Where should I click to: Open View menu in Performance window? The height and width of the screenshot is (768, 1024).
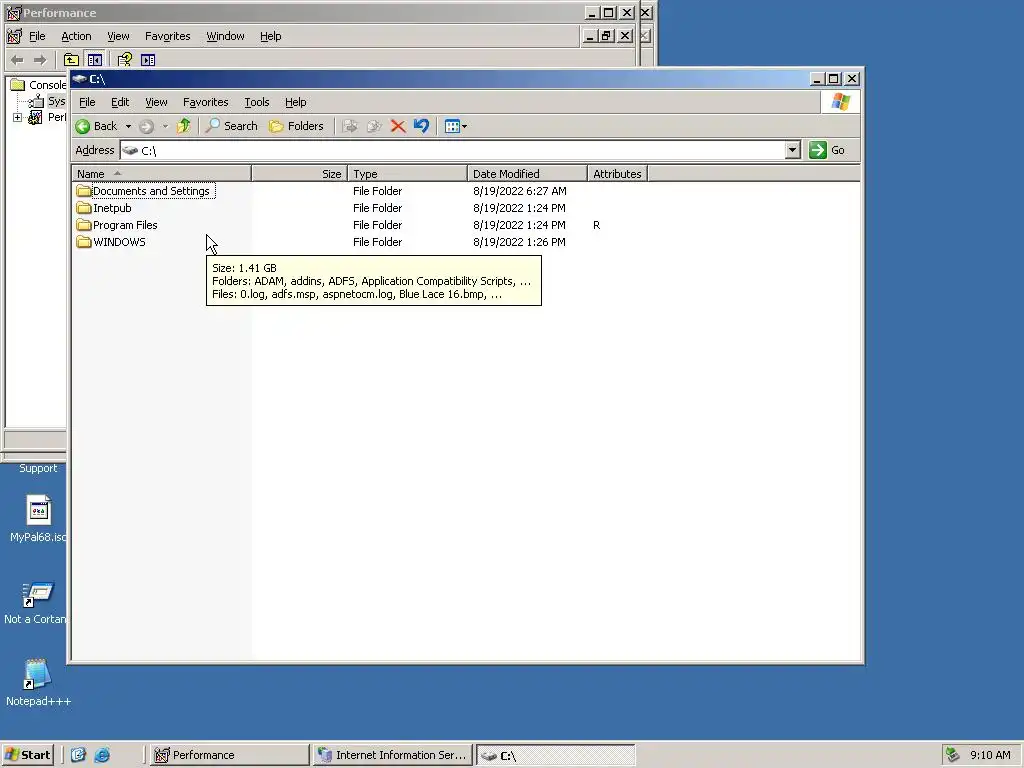[118, 36]
